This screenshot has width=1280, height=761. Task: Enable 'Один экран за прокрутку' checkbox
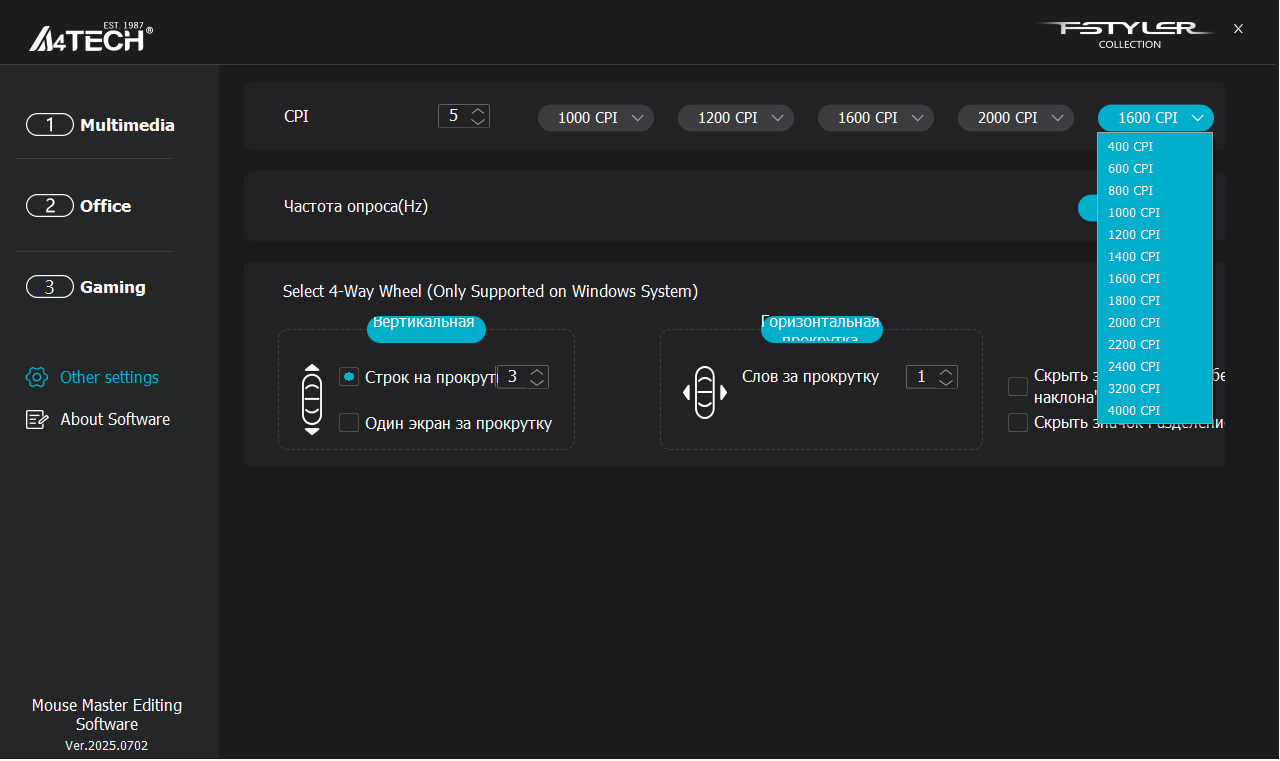tap(349, 423)
